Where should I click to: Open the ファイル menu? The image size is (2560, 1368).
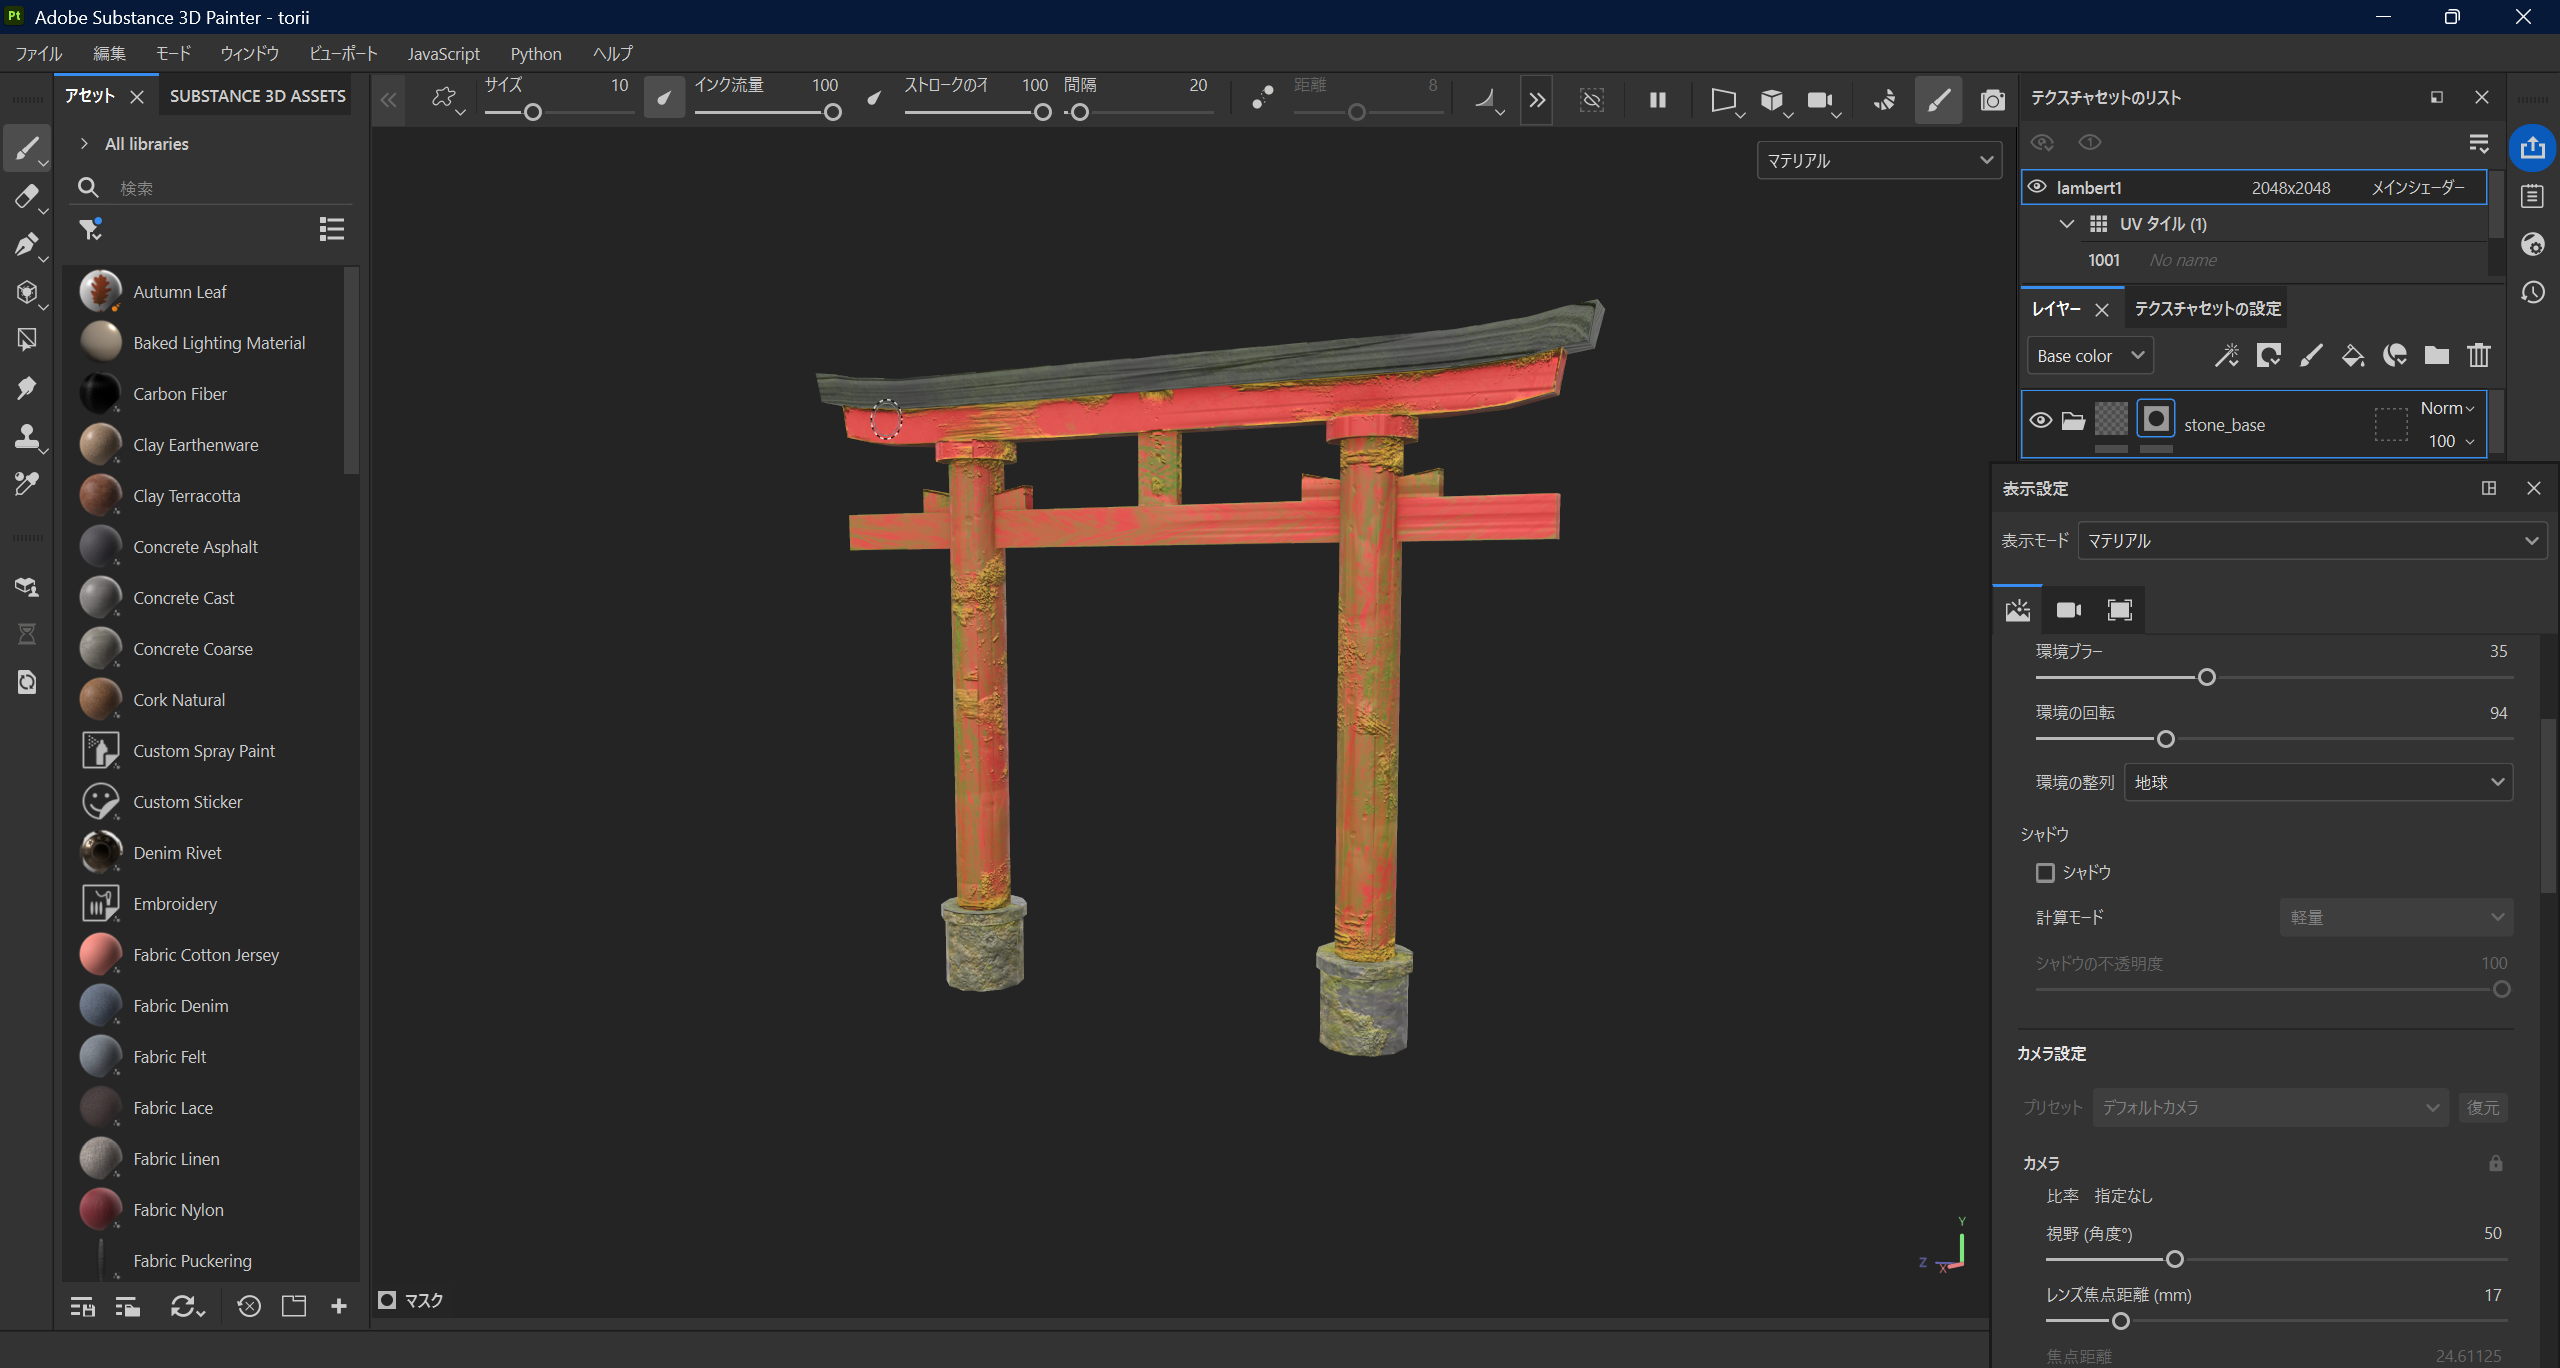tap(37, 53)
